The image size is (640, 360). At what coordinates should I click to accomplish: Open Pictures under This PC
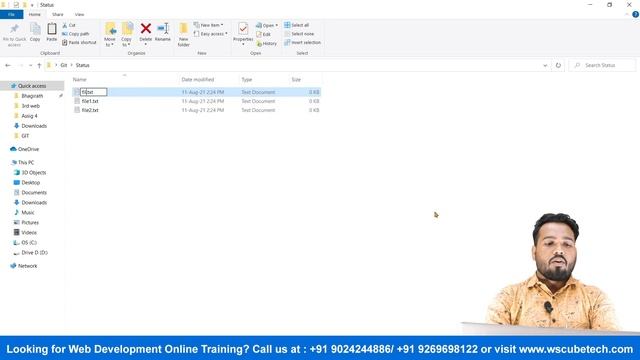(x=30, y=223)
